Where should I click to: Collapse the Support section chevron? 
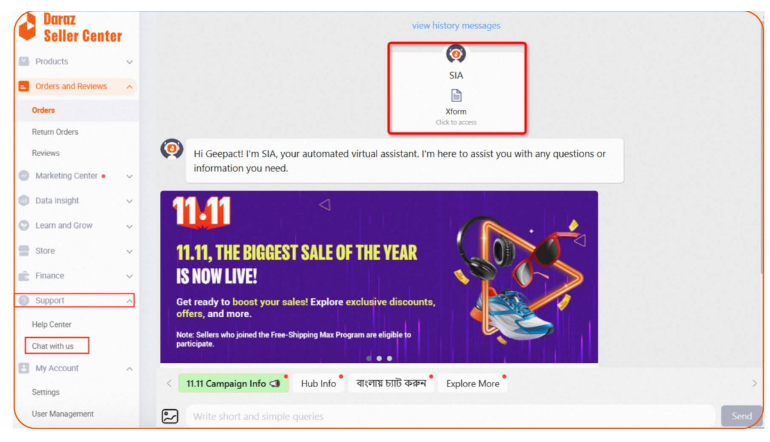click(129, 301)
